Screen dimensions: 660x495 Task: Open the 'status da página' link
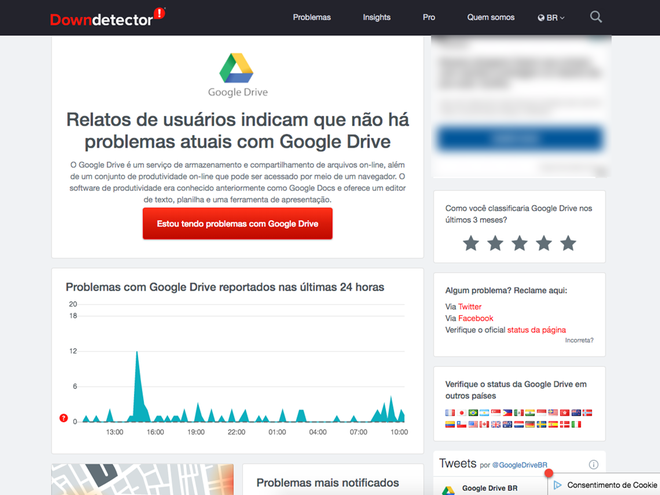(537, 330)
